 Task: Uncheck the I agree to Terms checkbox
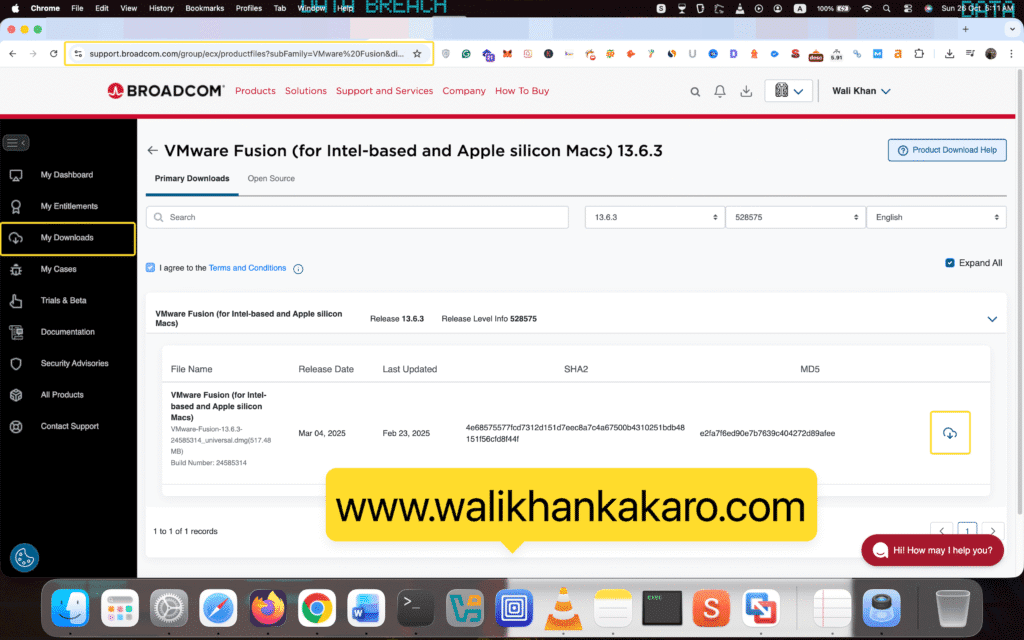pyautogui.click(x=151, y=268)
